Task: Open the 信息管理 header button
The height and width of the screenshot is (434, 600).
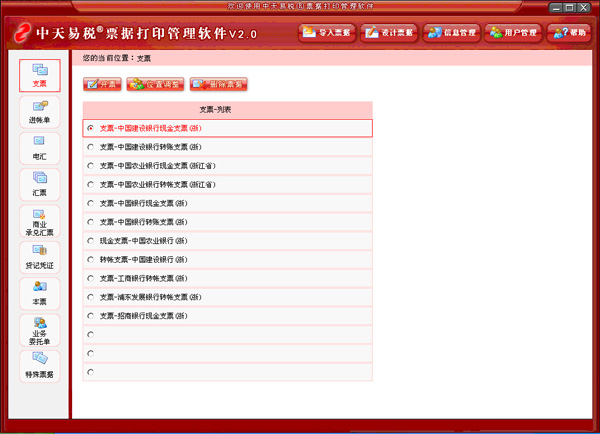Action: tap(452, 33)
